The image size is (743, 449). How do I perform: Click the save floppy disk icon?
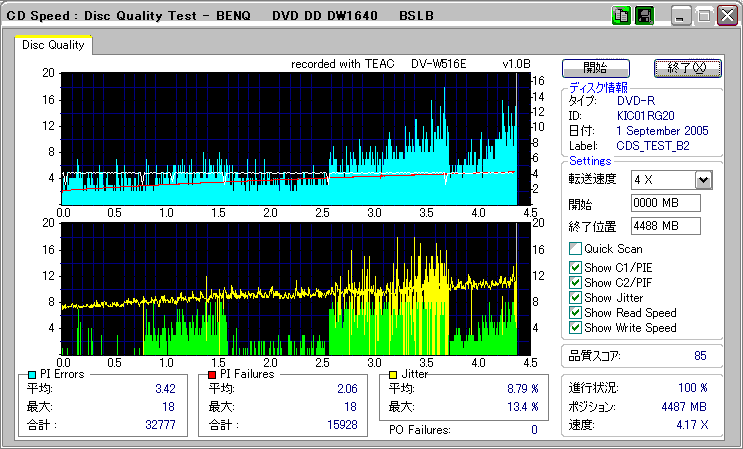[x=644, y=16]
